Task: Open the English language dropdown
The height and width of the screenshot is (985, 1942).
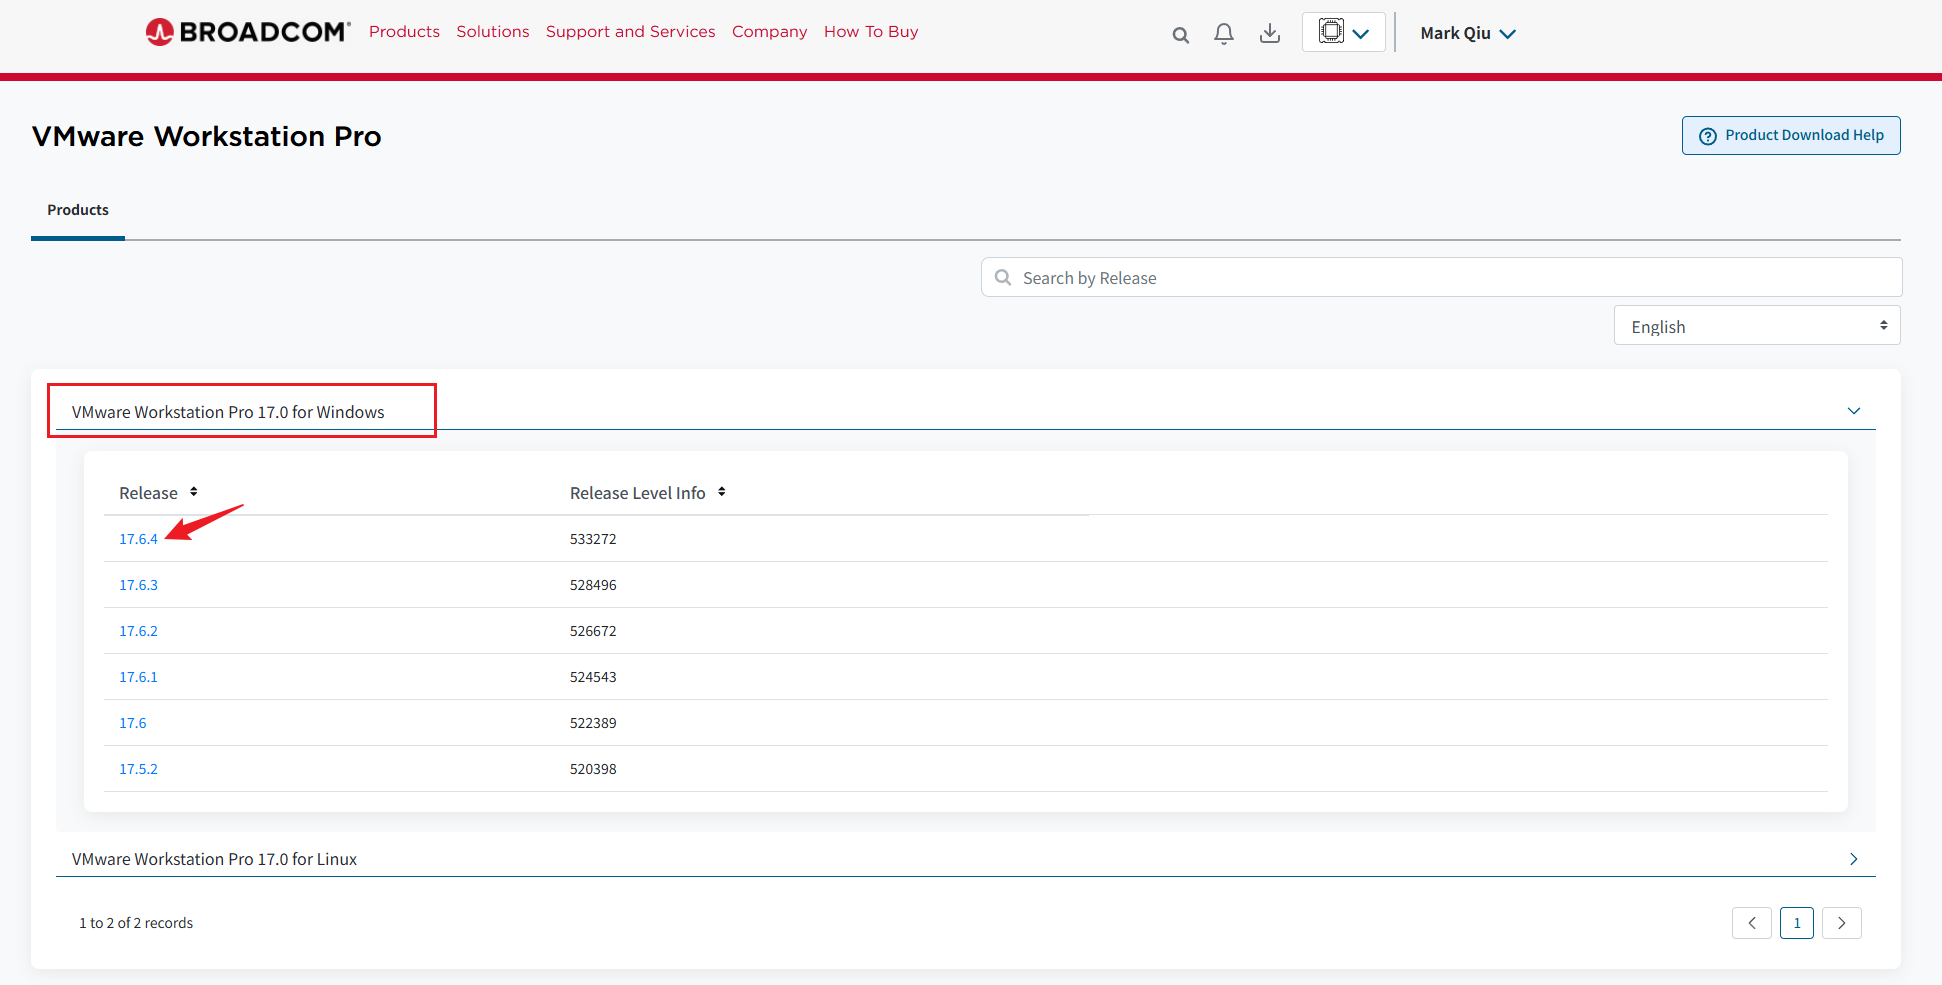Action: tap(1757, 326)
